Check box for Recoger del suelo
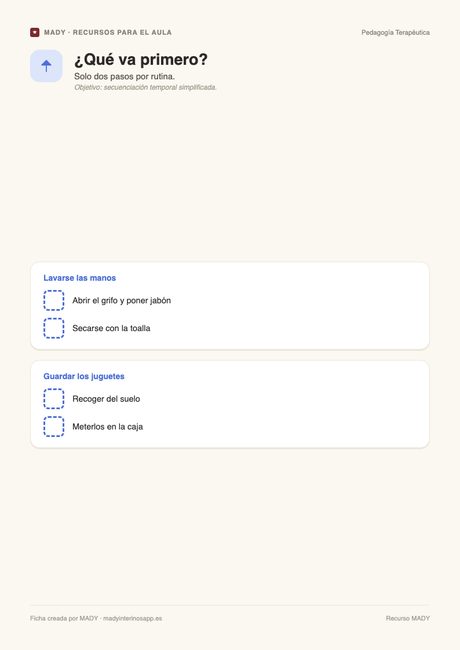 point(54,399)
